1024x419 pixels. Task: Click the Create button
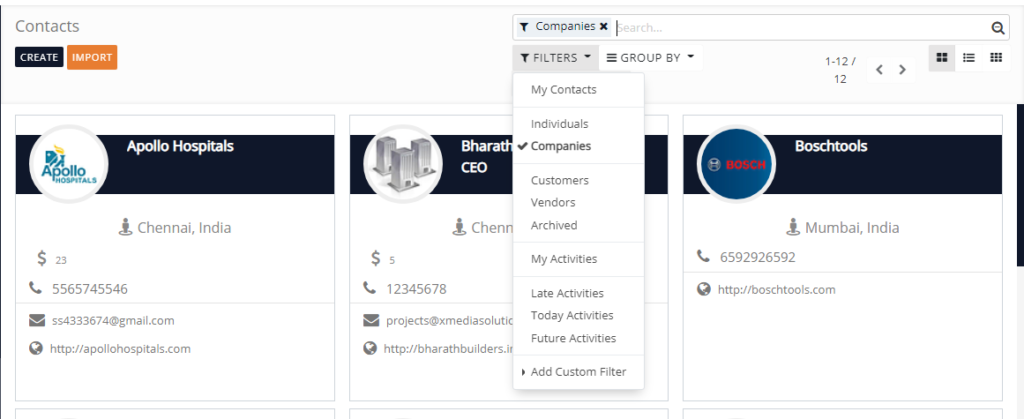39,57
